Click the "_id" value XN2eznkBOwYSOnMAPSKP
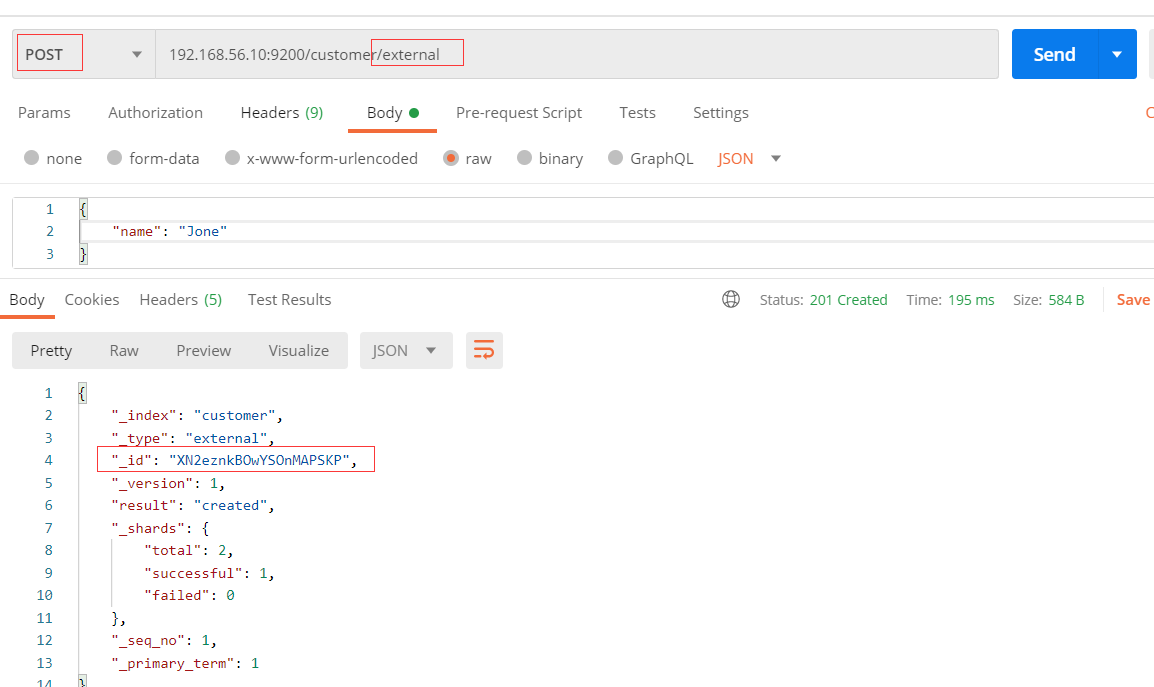The height and width of the screenshot is (687, 1154). coord(259,460)
